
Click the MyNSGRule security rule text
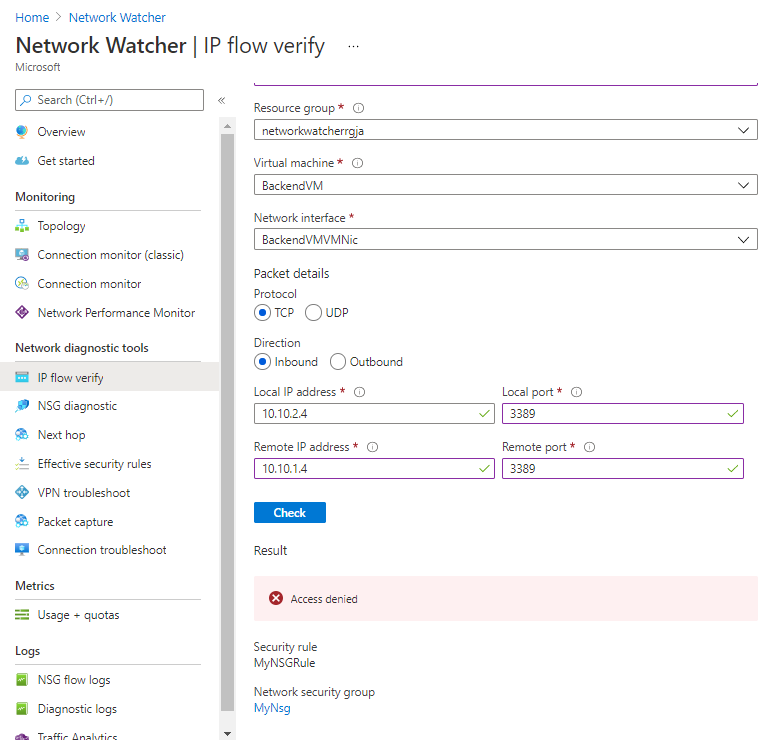pos(285,663)
